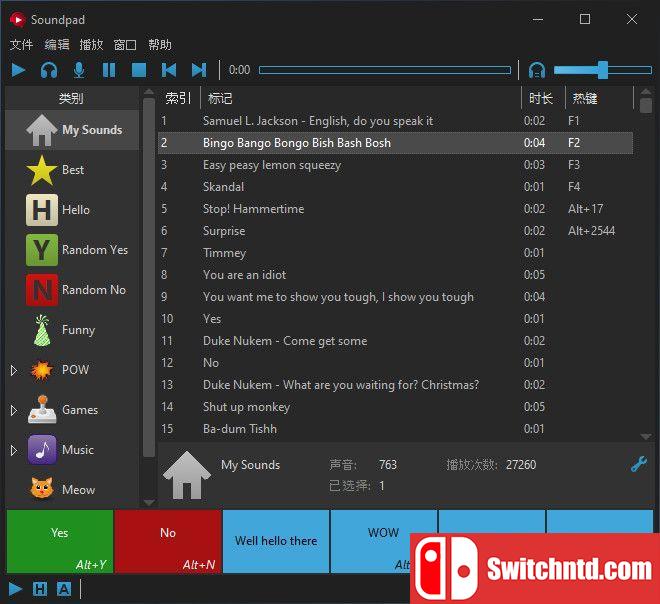The width and height of the screenshot is (660, 604).
Task: Click the Alt+2544 hotkey cell
Action: point(591,231)
